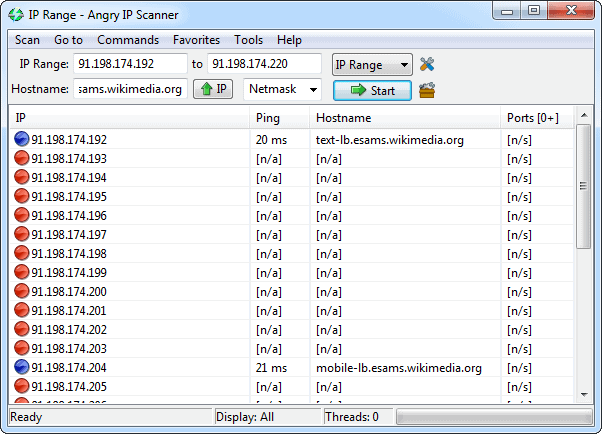Click ping [n/a] cell for 91.198.174.193
602x434 pixels.
click(x=269, y=159)
